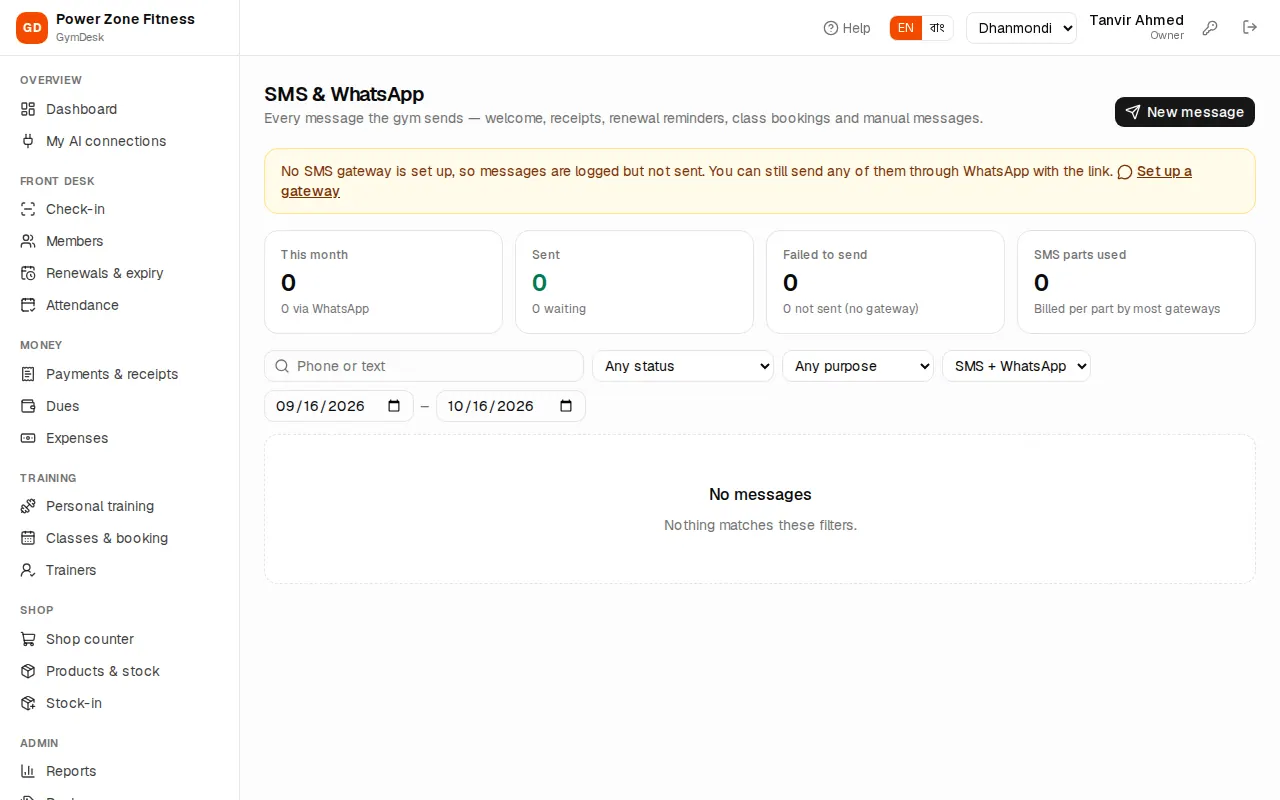1280x800 pixels.
Task: Click the Dashboard grid icon
Action: point(28,109)
